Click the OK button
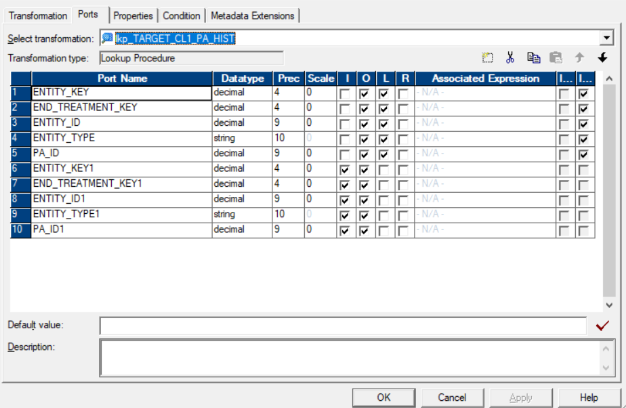This screenshot has height=408, width=626. point(384,398)
